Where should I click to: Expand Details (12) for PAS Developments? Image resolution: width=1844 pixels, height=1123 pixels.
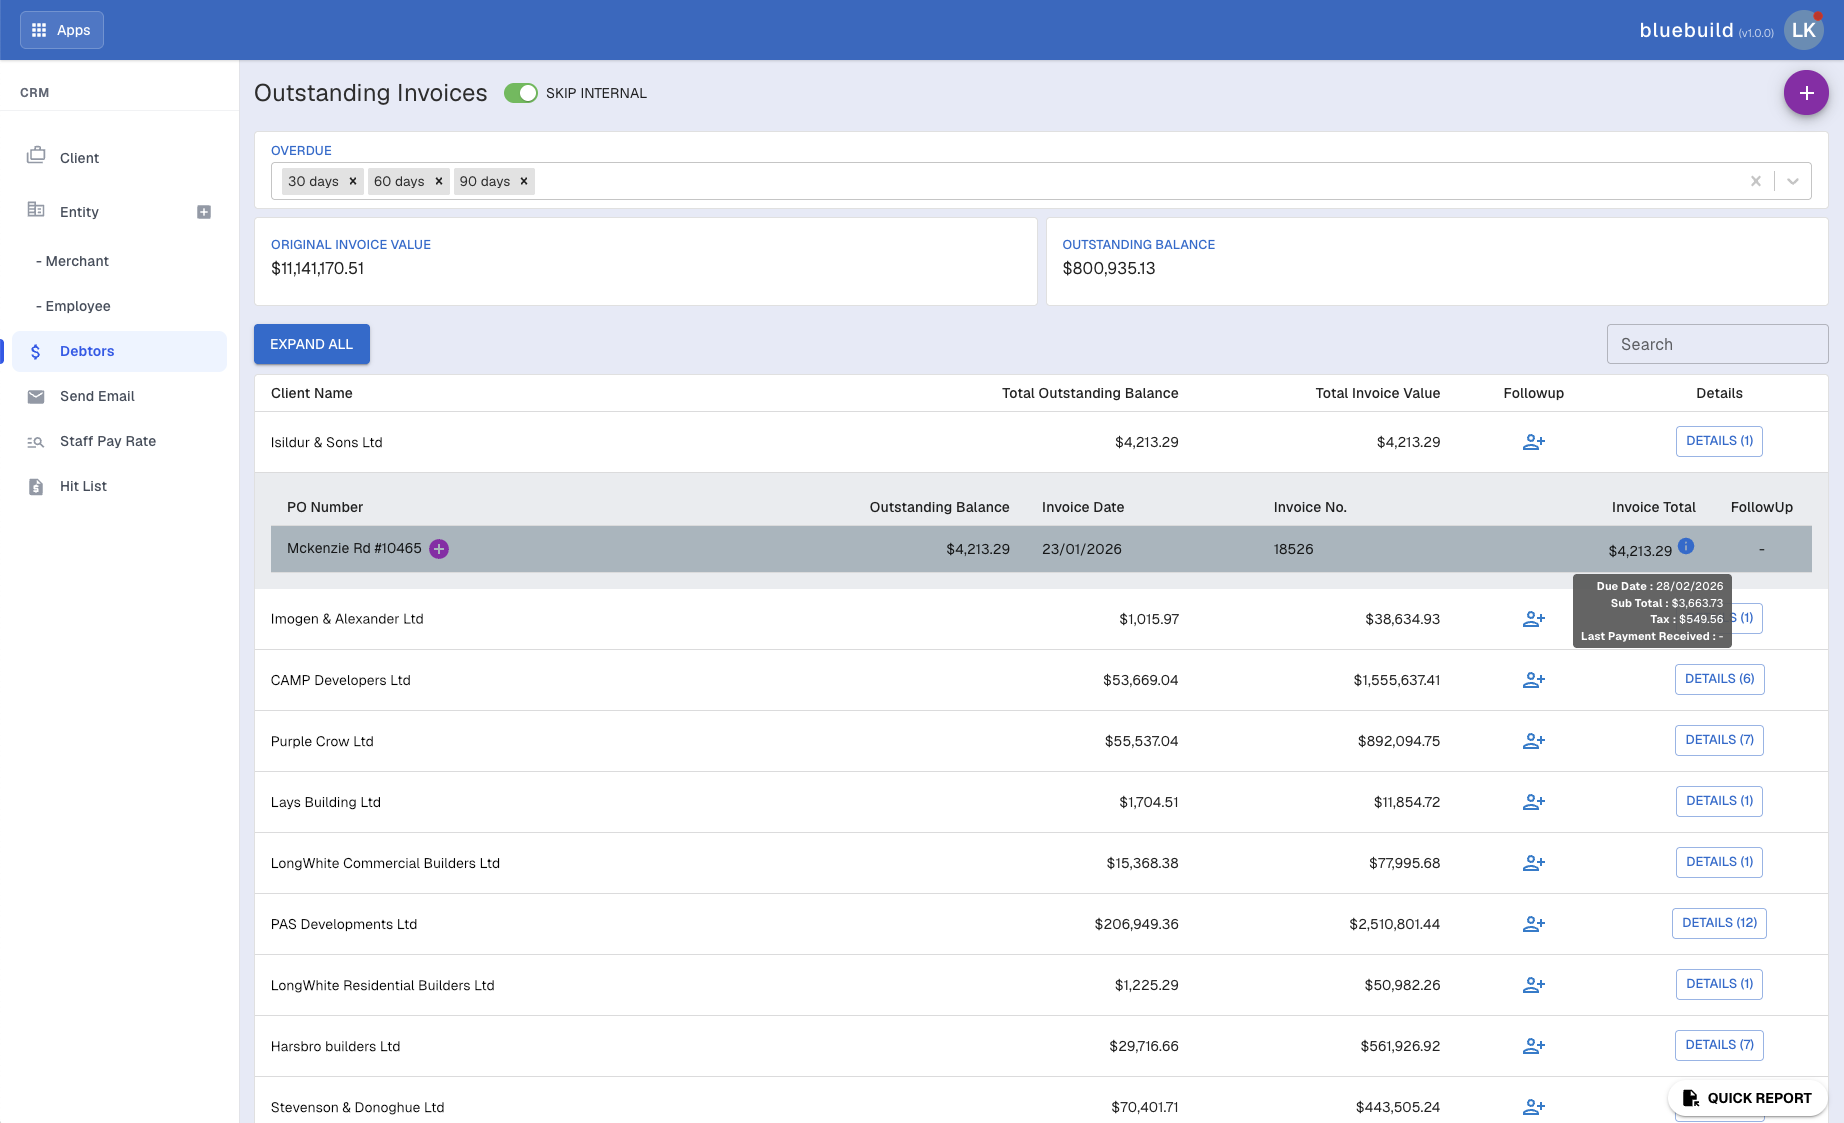point(1719,923)
